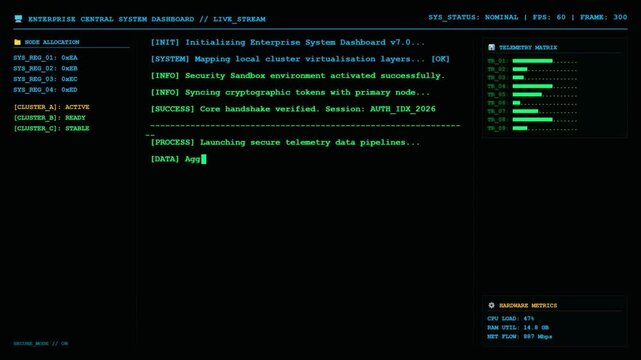Click the '[SYSTEM] Mapping local cluster' log line

pyautogui.click(x=300, y=59)
